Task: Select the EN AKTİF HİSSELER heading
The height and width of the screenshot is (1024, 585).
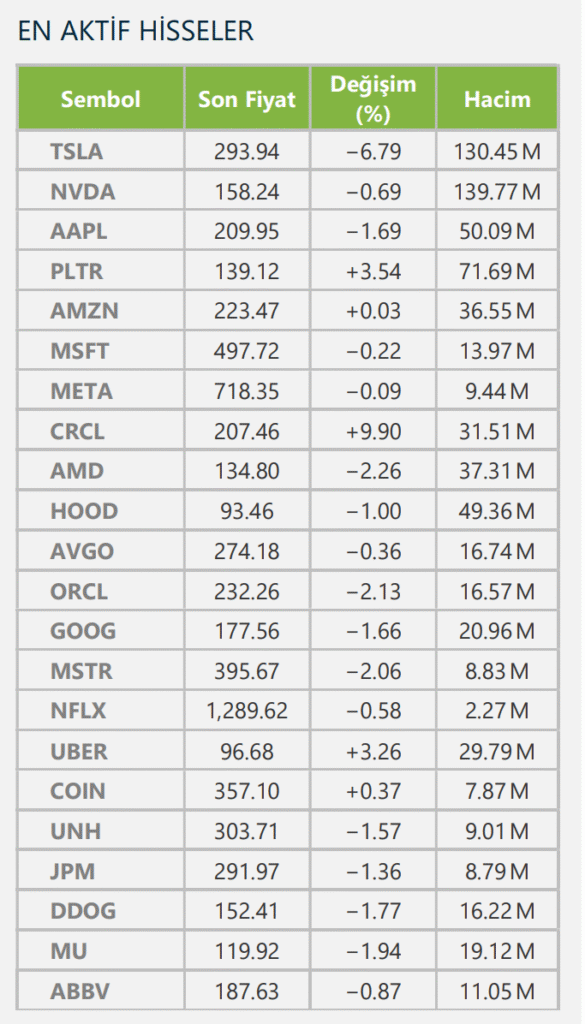Action: (136, 31)
